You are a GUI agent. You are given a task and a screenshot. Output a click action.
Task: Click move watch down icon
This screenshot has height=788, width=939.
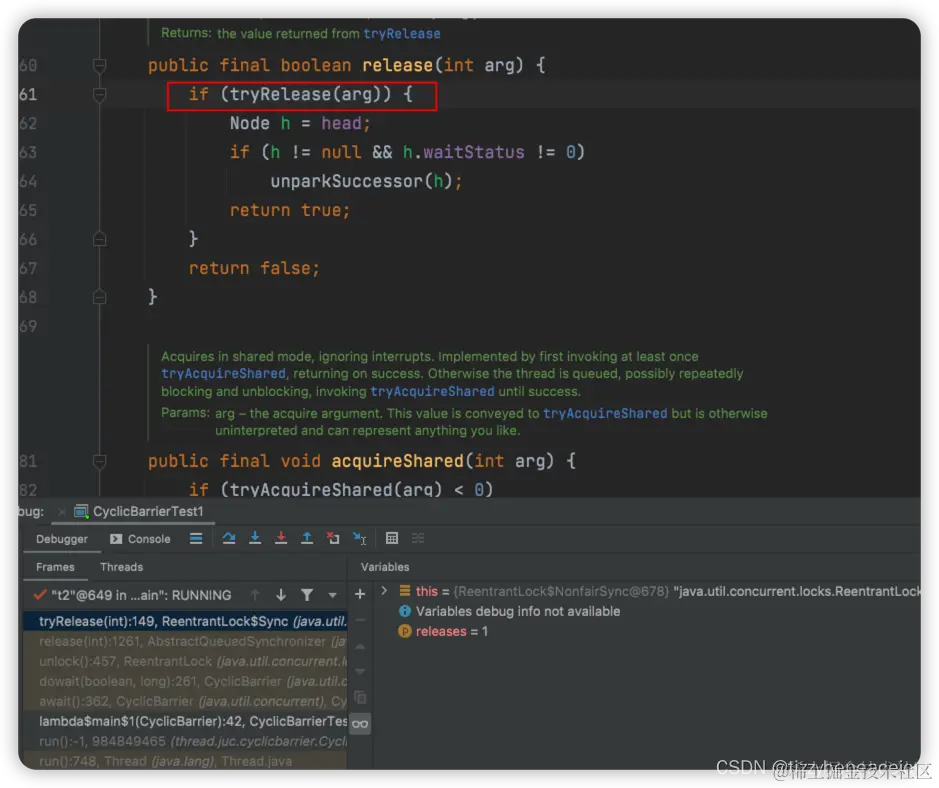tap(360, 672)
